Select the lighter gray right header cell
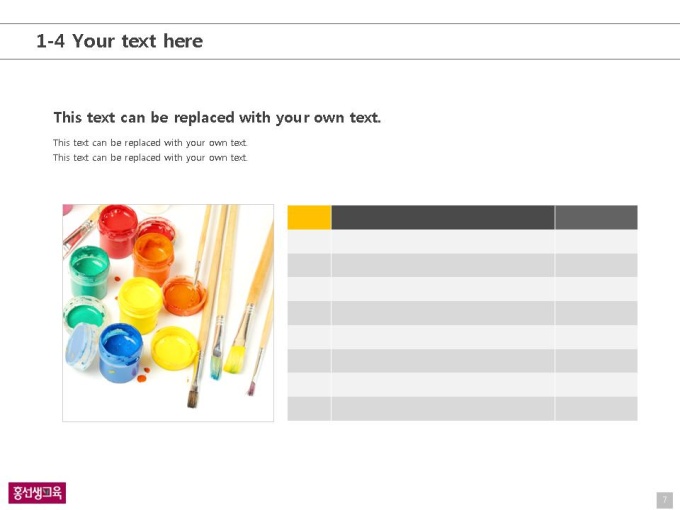The height and width of the screenshot is (510, 680). coord(596,217)
